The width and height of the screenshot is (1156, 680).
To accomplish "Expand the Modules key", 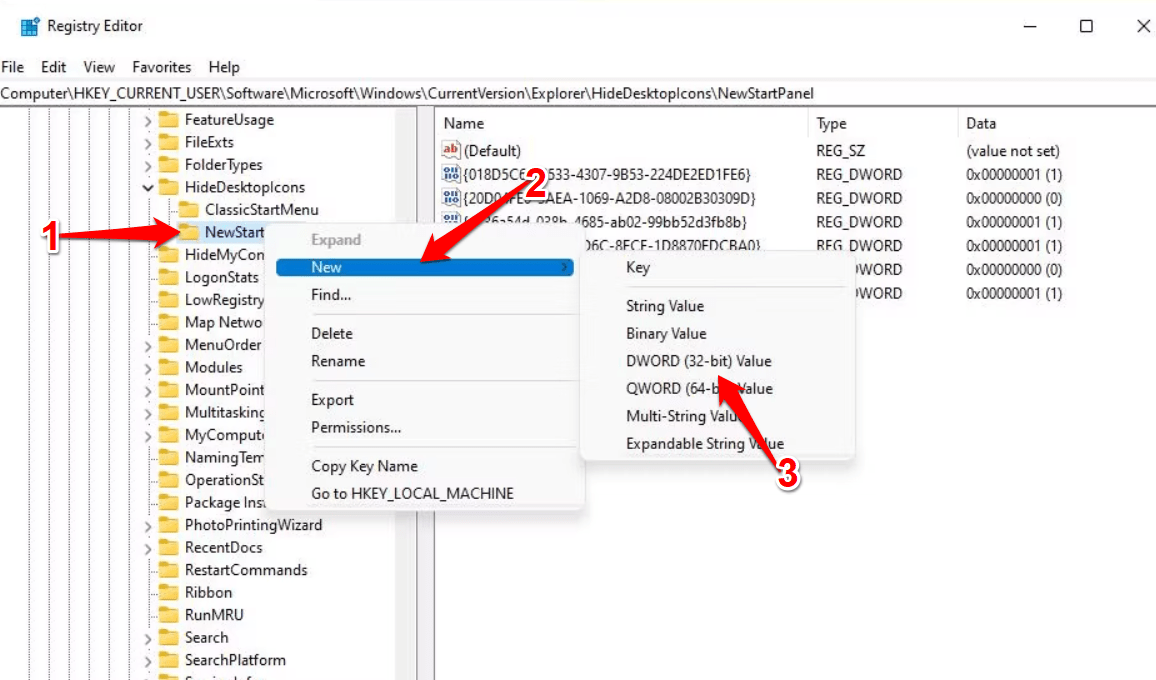I will [x=148, y=368].
